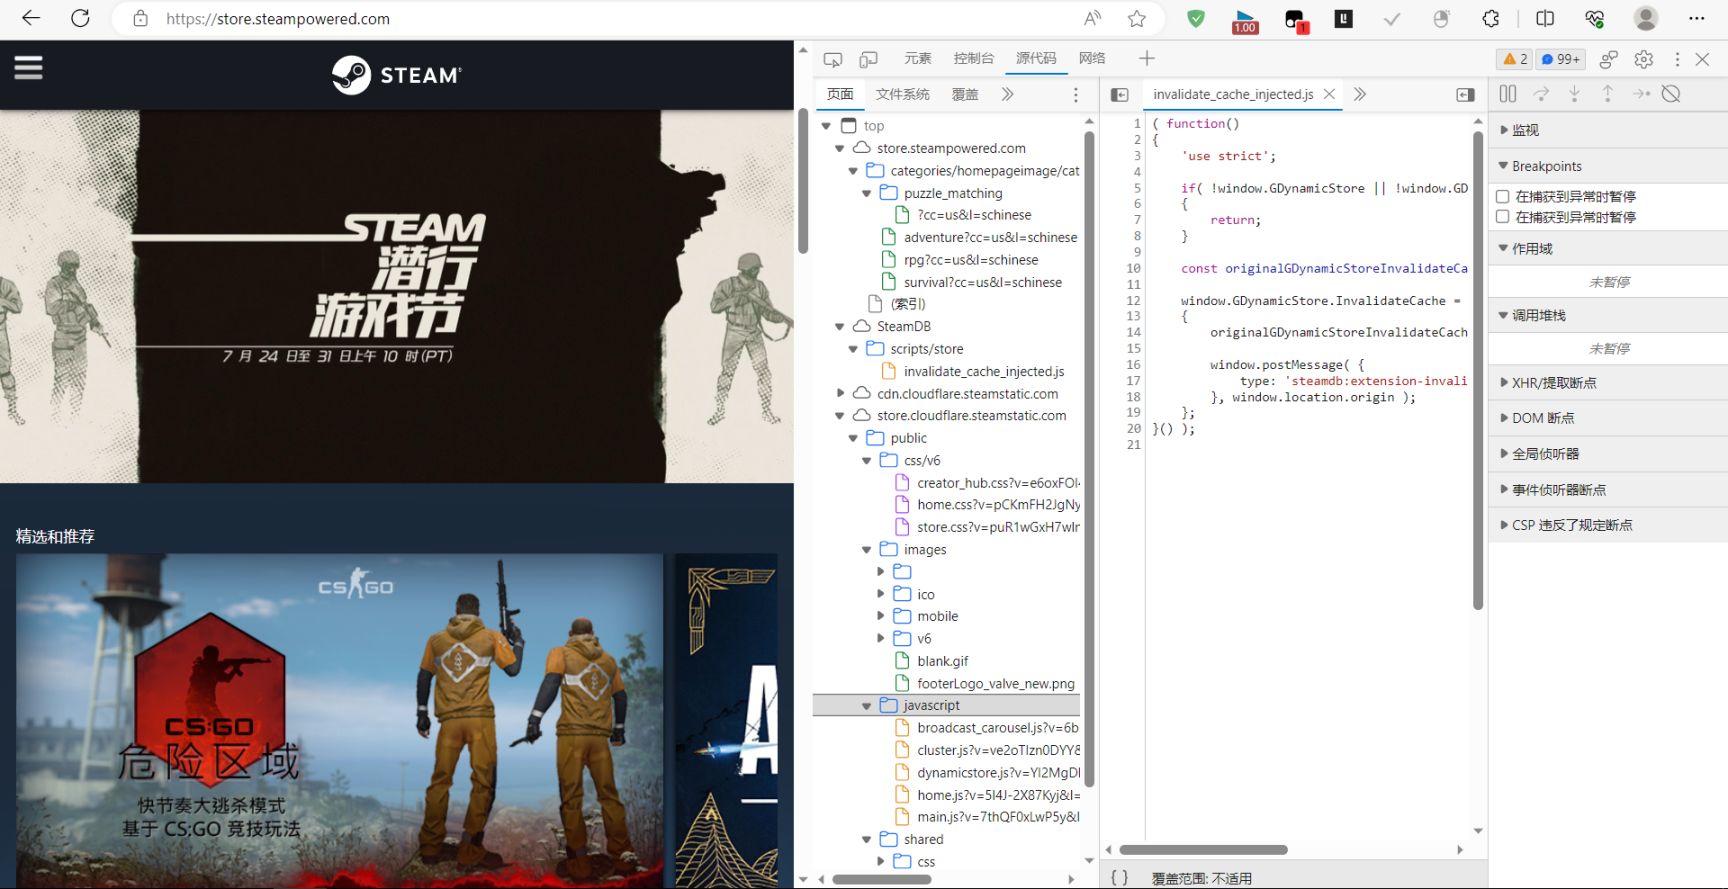1728x889 pixels.
Task: Click the Steam logo in the page header
Action: (x=397, y=75)
